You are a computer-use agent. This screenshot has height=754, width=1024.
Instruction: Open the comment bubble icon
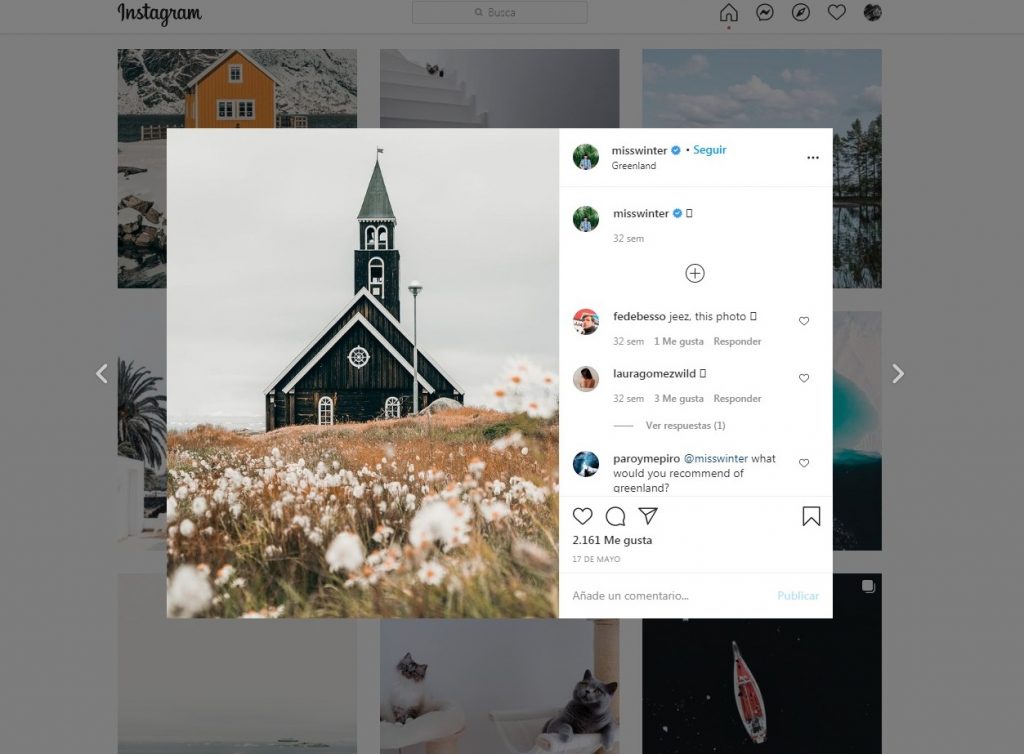[616, 516]
